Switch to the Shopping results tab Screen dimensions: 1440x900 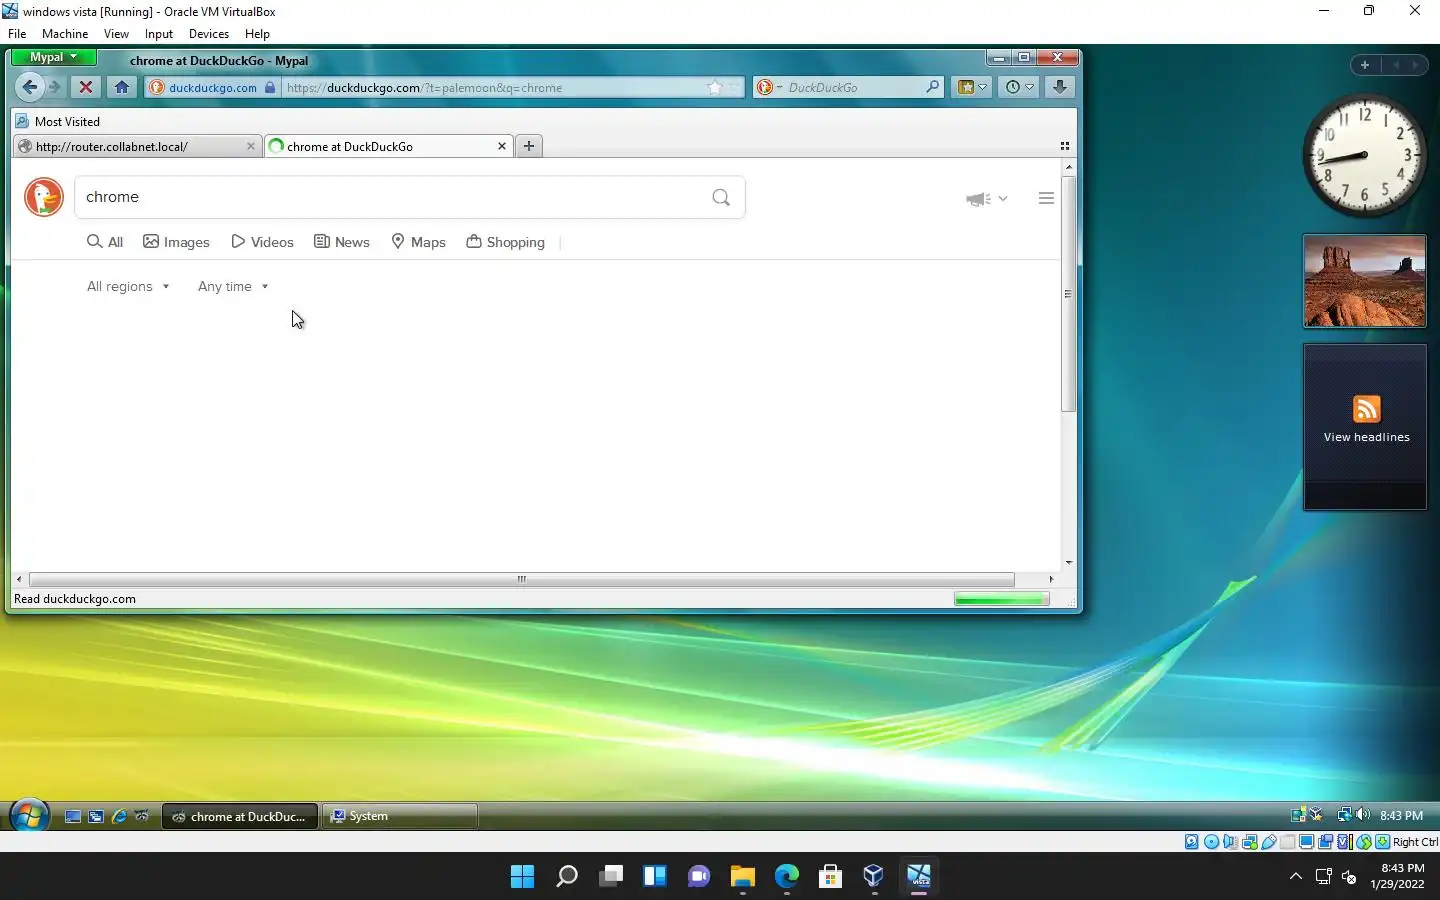click(506, 242)
